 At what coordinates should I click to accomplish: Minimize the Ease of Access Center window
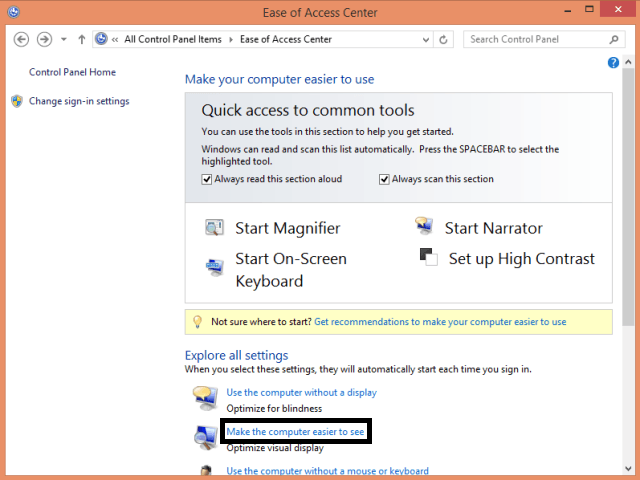tap(568, 11)
